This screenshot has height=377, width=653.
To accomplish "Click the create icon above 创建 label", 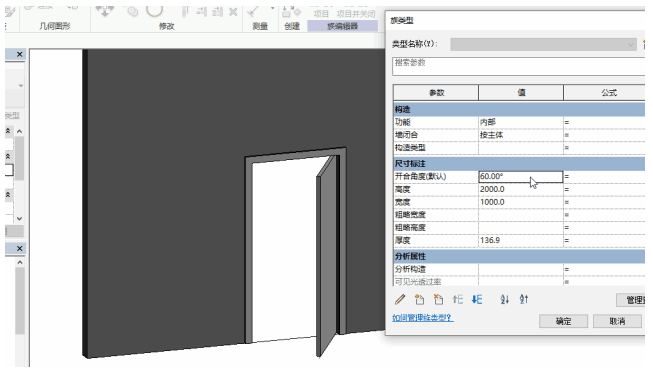I will click(291, 11).
